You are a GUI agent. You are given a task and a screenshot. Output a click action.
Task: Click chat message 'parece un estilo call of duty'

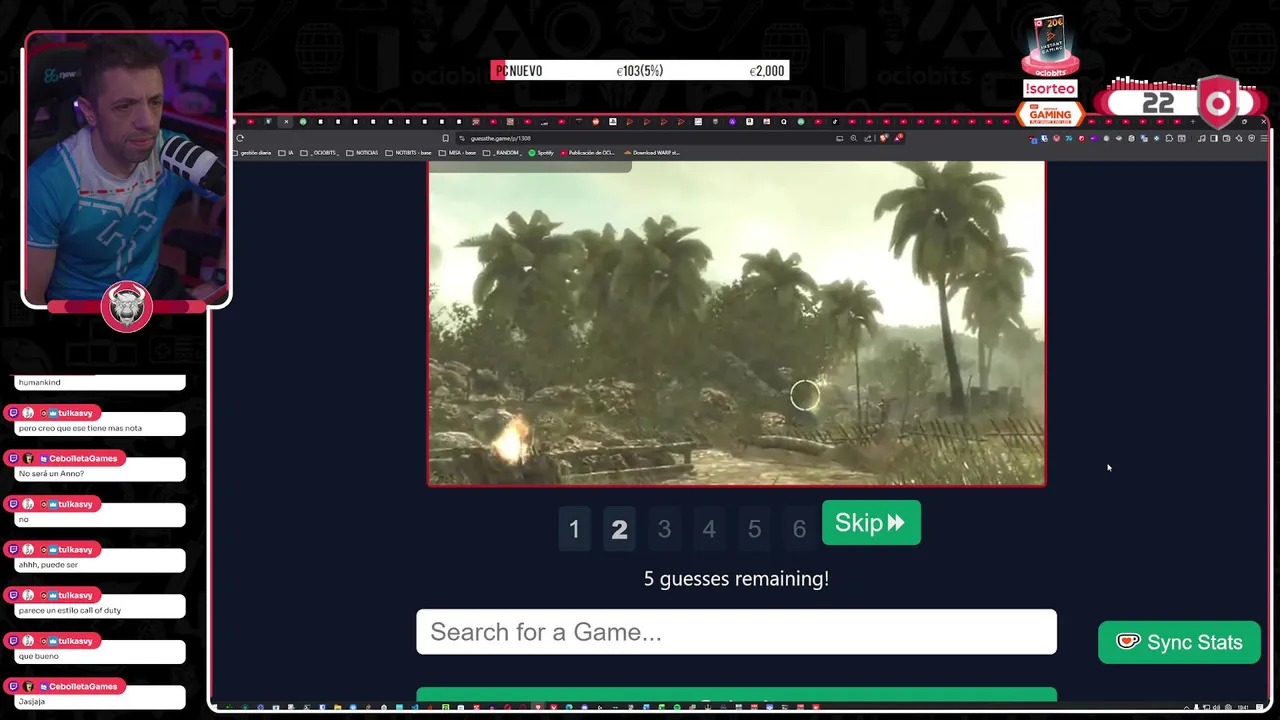(70, 610)
